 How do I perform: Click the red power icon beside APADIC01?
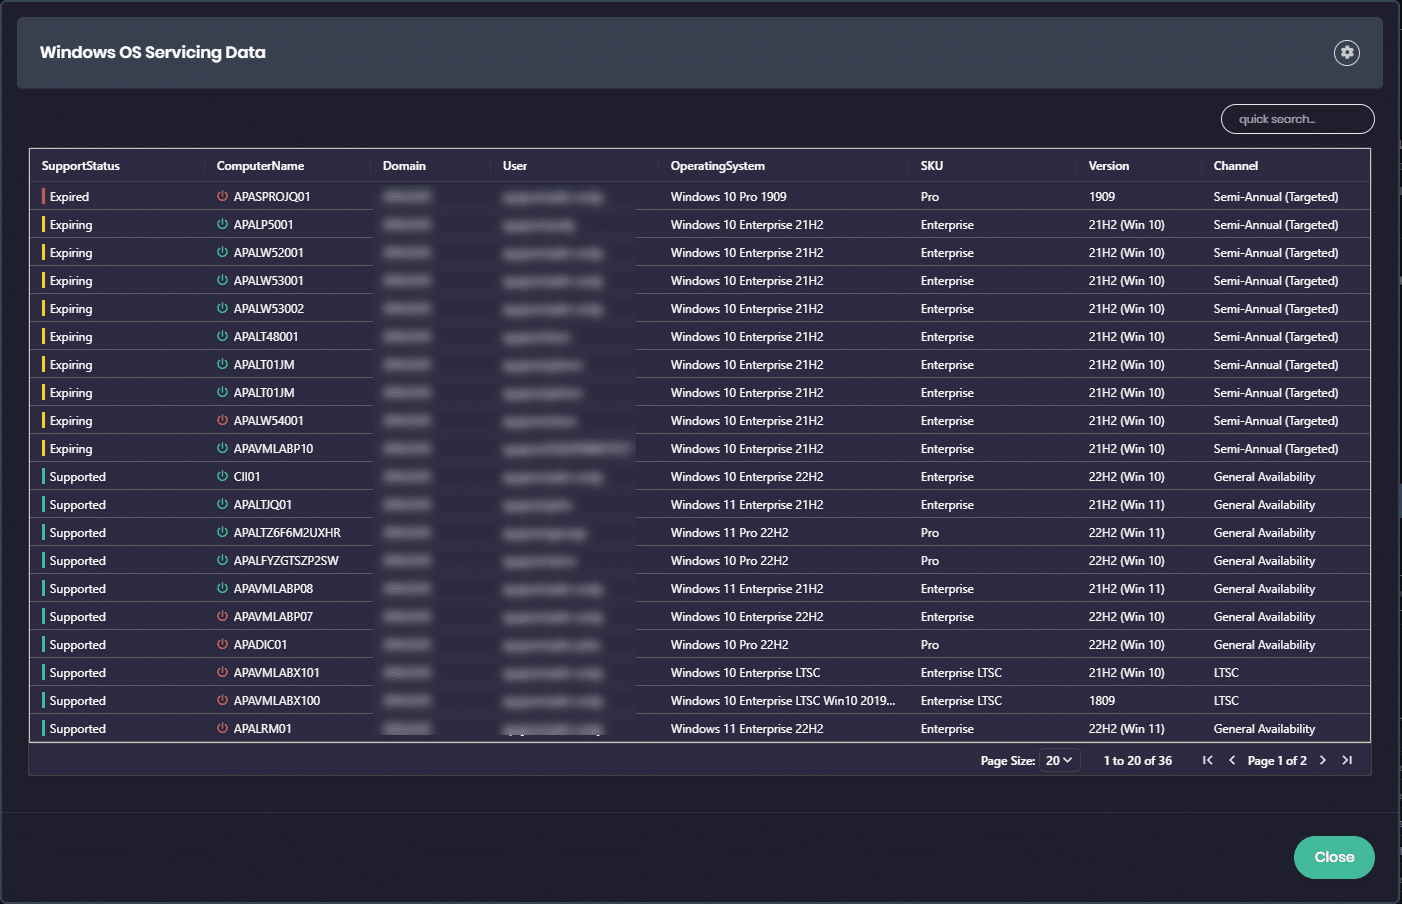point(222,645)
